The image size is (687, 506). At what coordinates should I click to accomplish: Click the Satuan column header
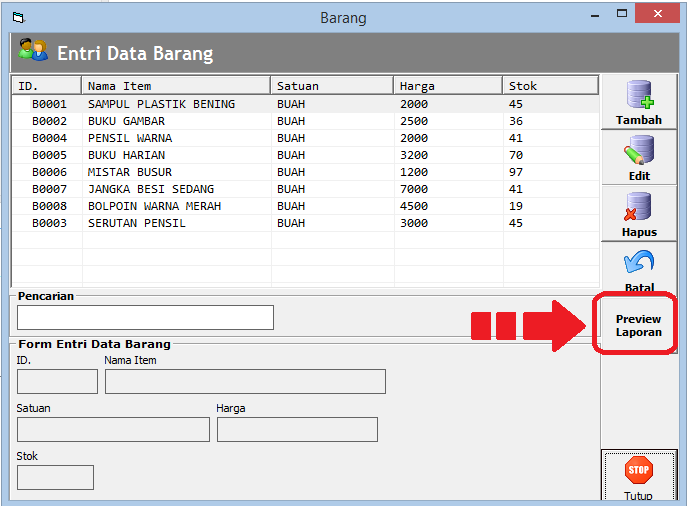pos(332,85)
